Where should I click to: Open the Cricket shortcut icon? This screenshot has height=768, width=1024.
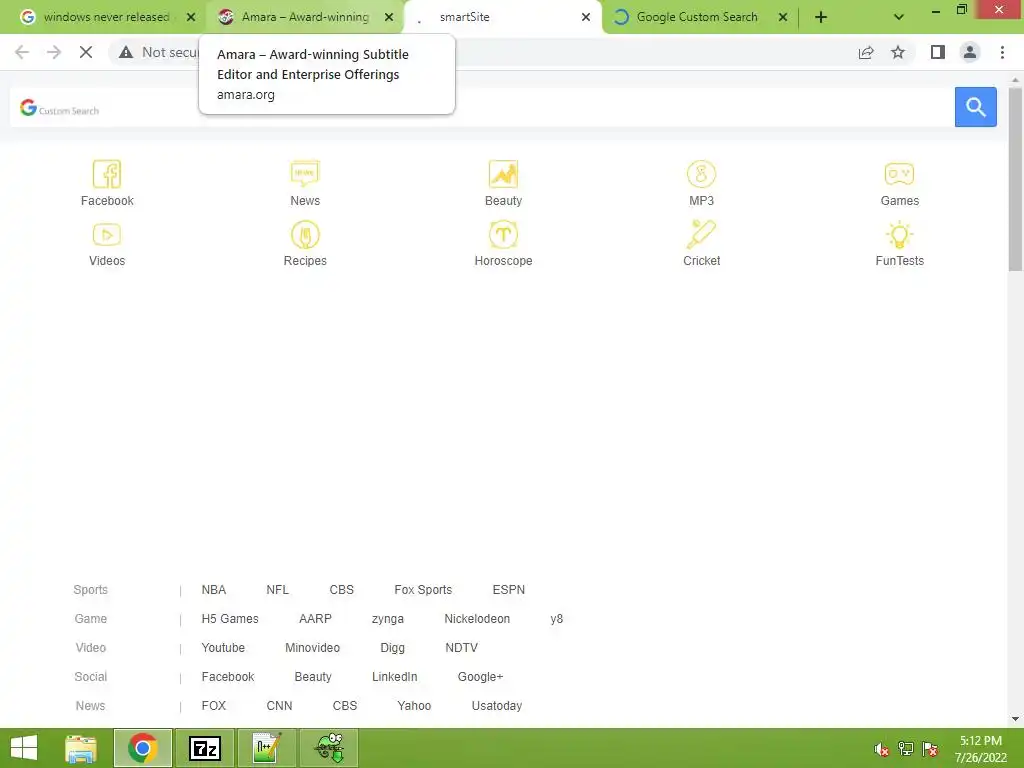coord(701,234)
